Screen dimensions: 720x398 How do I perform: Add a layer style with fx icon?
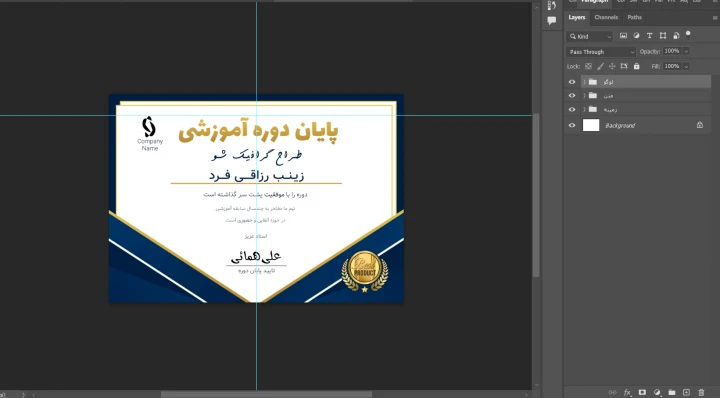point(627,392)
